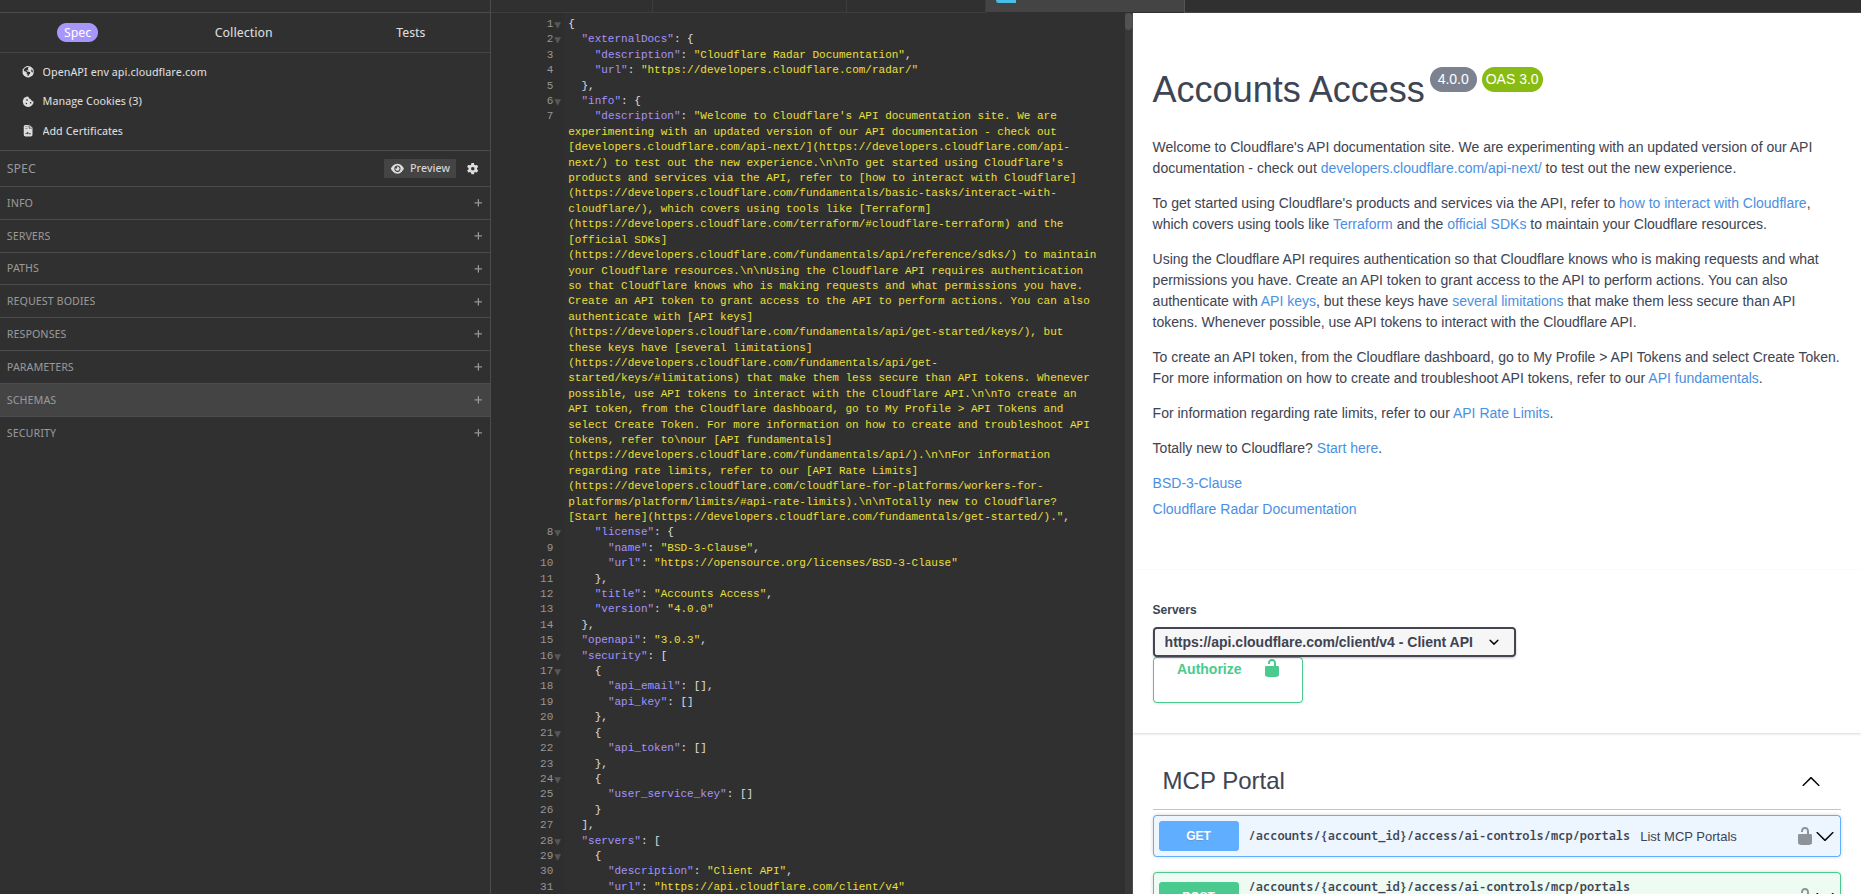This screenshot has height=894, width=1861.
Task: Expand the REQUEST BODIES plus icon
Action: (x=478, y=301)
